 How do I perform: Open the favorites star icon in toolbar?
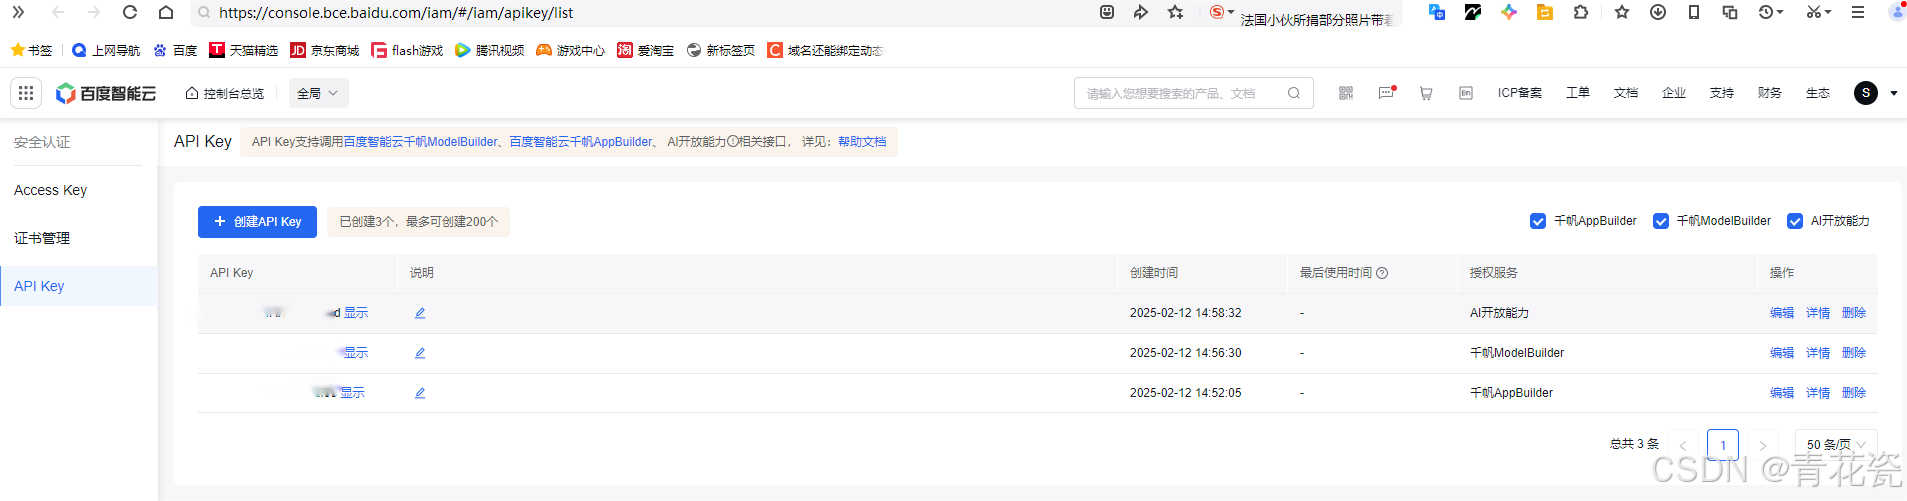tap(1622, 12)
